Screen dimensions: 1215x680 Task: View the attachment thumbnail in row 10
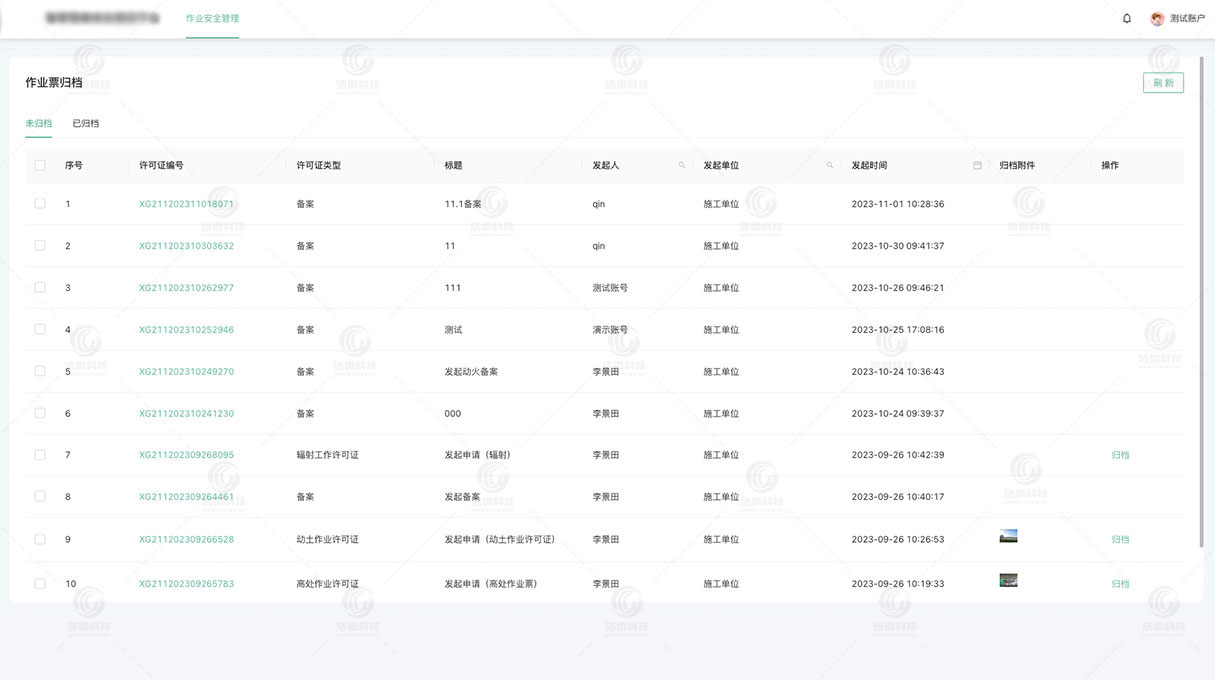pos(1008,578)
